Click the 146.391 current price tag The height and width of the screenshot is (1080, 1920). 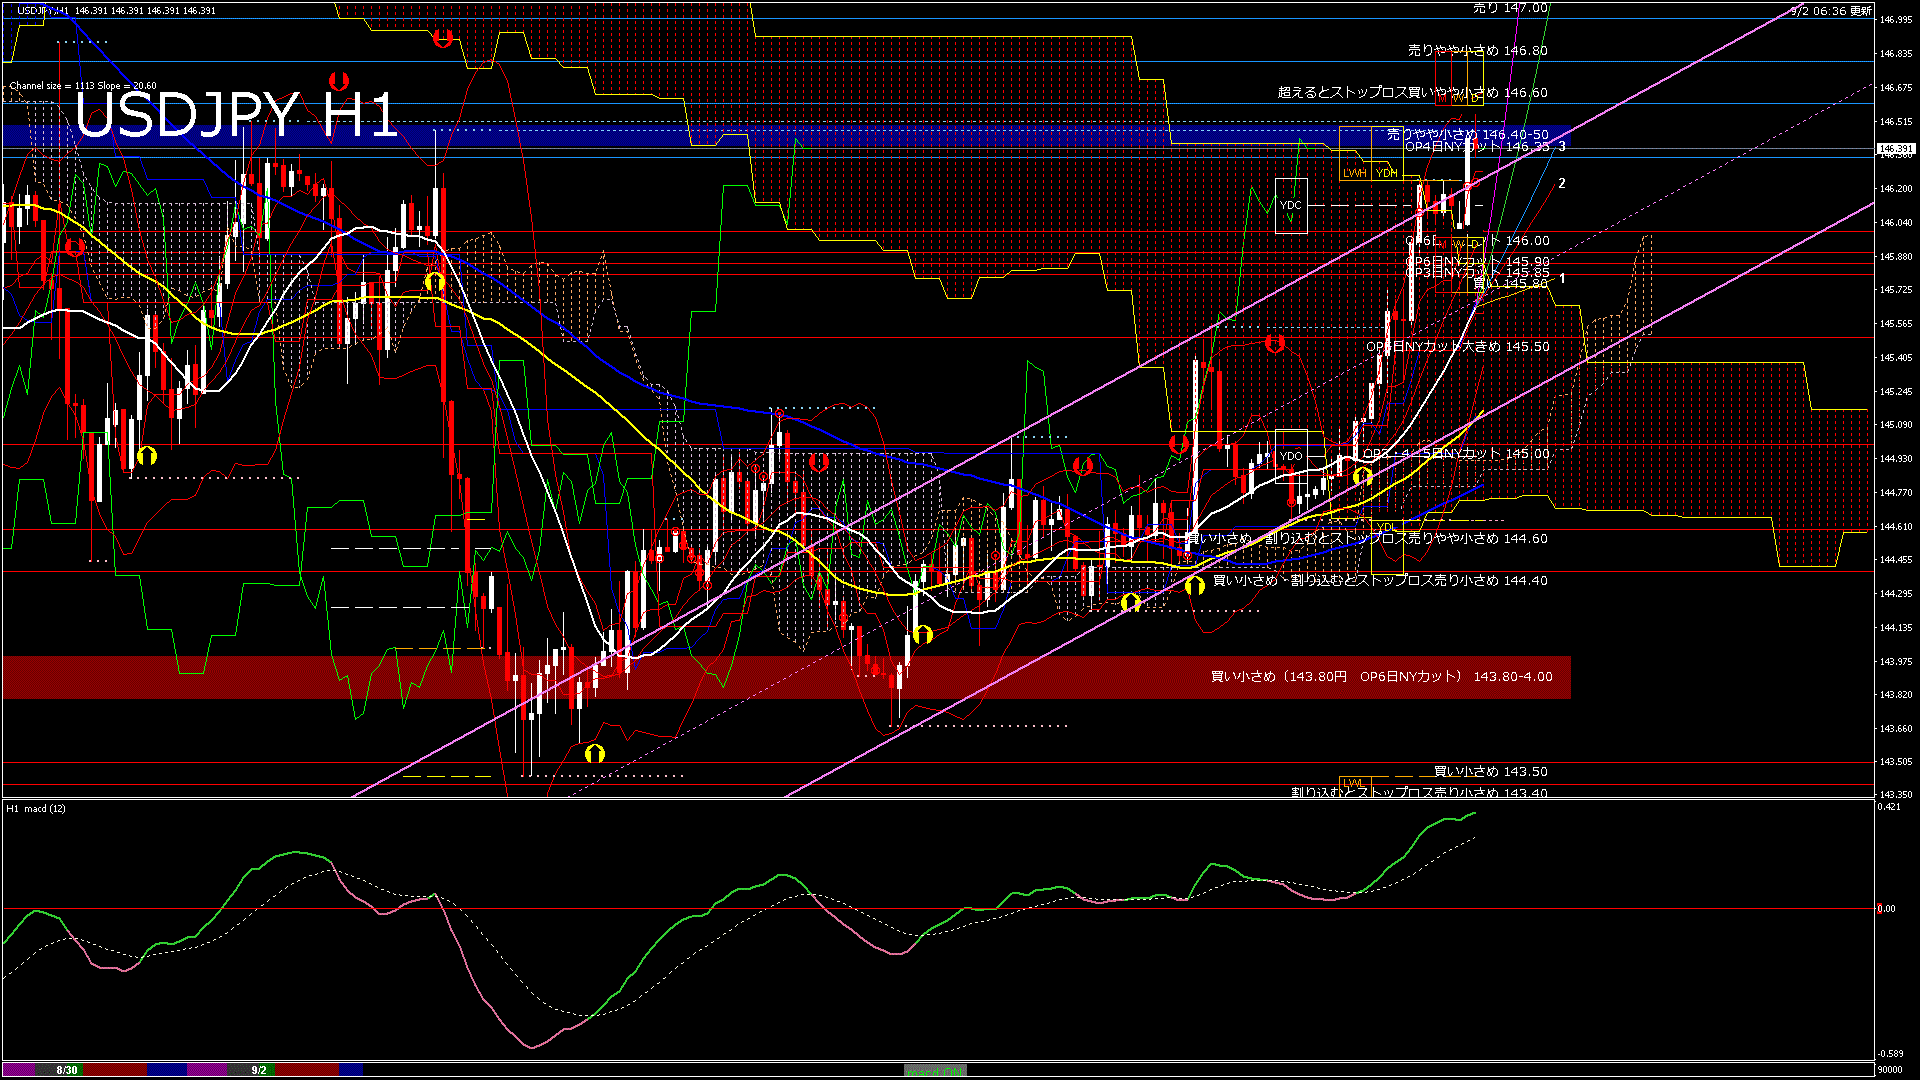click(x=1896, y=149)
